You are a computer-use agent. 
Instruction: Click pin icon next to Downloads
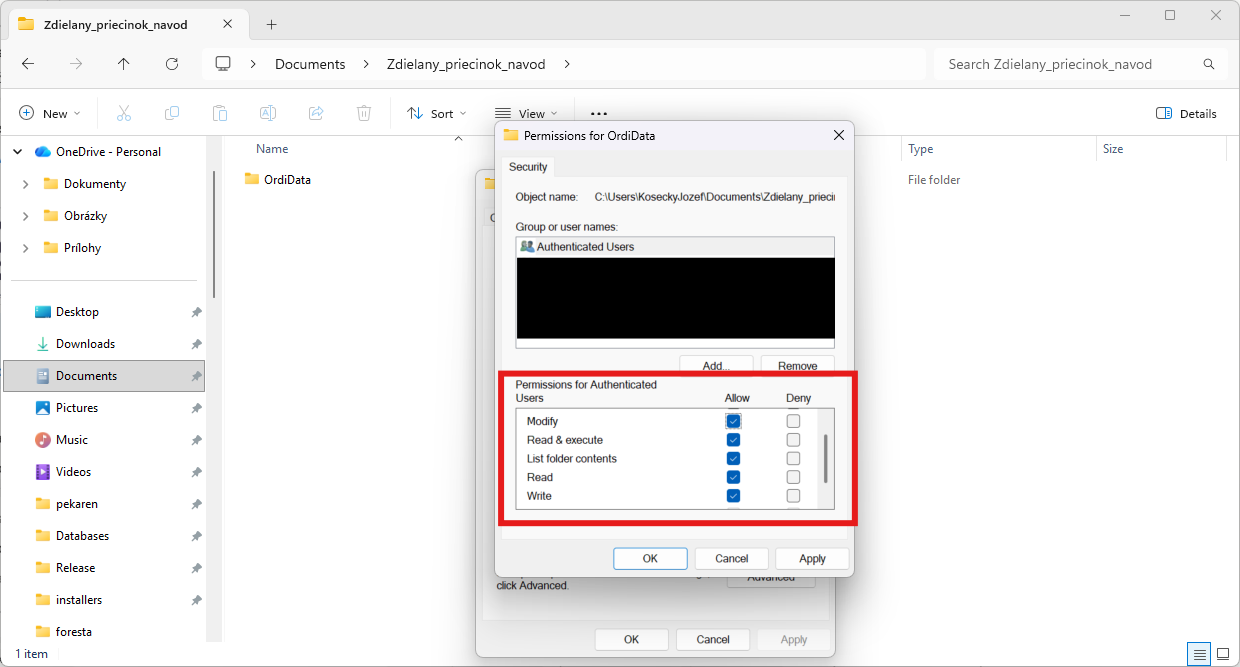pyautogui.click(x=196, y=344)
